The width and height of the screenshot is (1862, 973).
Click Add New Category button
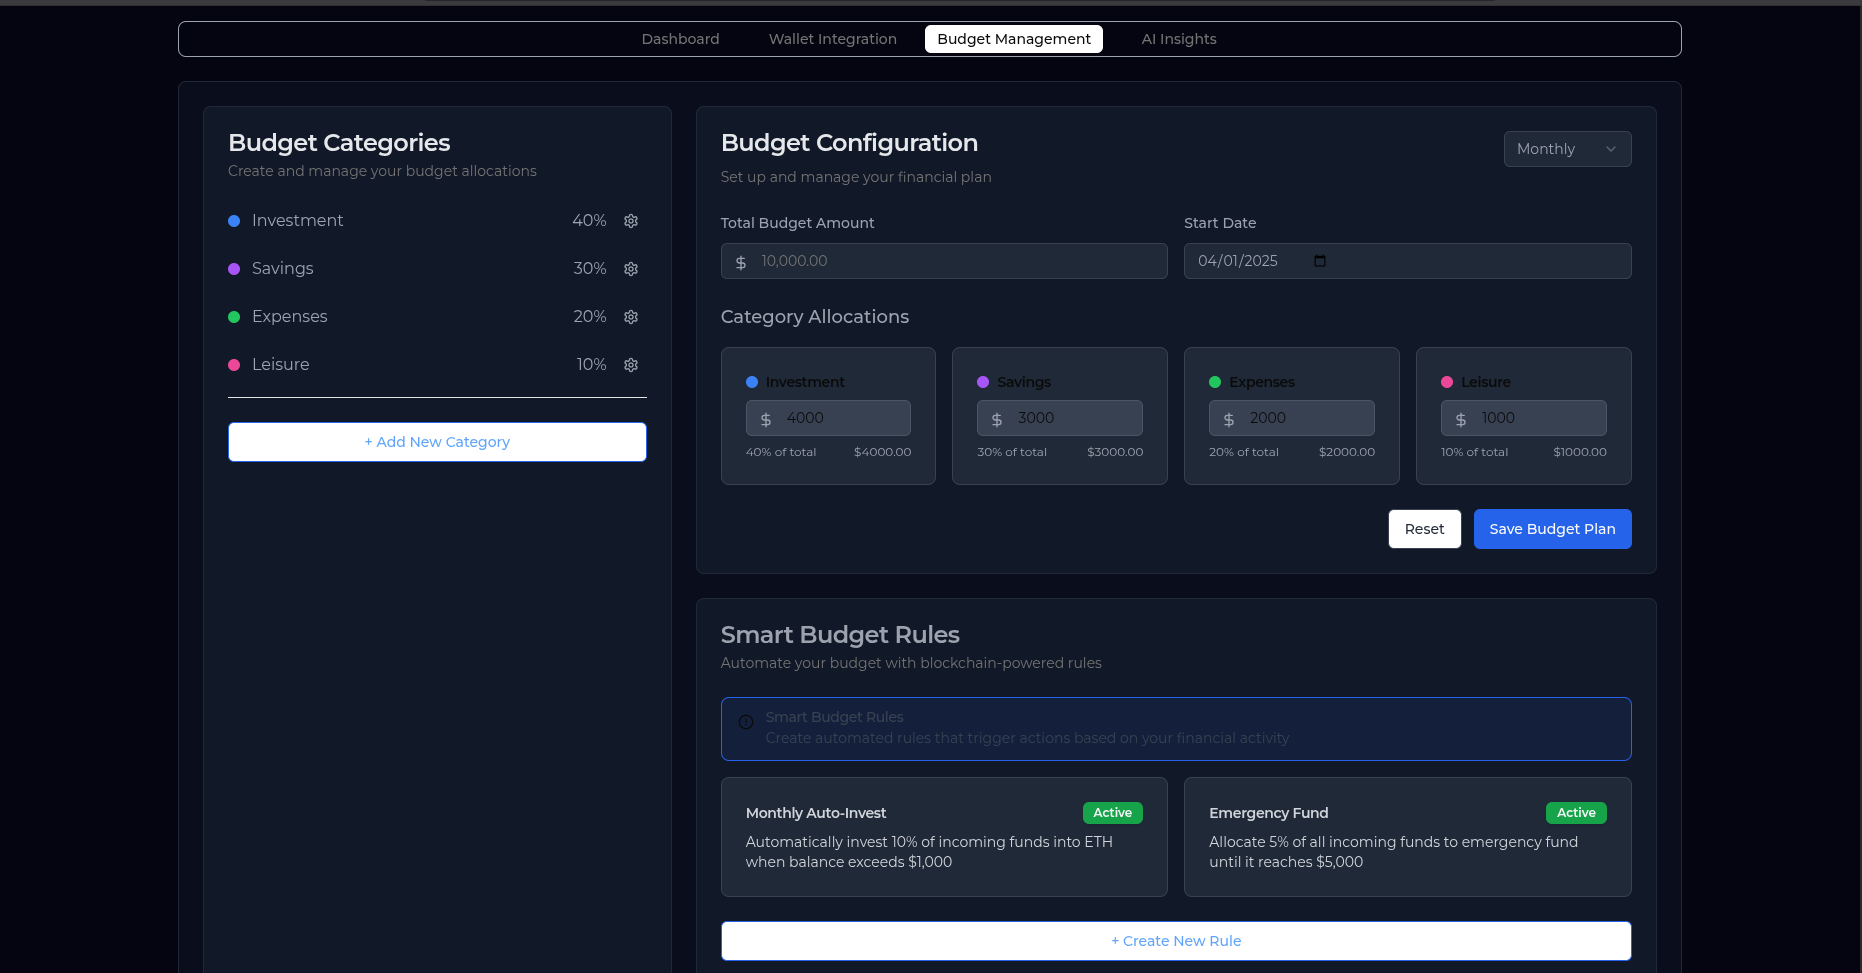[437, 442]
